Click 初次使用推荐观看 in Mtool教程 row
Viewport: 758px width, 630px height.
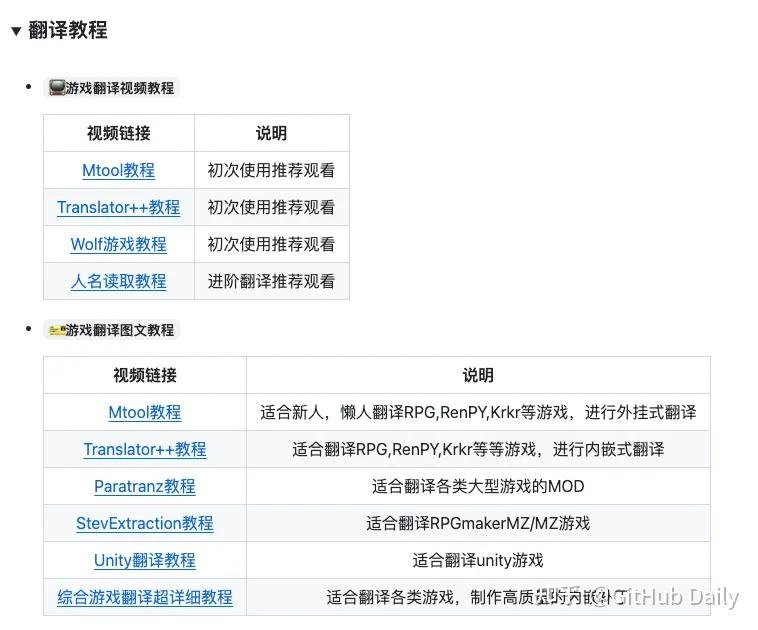tap(271, 170)
